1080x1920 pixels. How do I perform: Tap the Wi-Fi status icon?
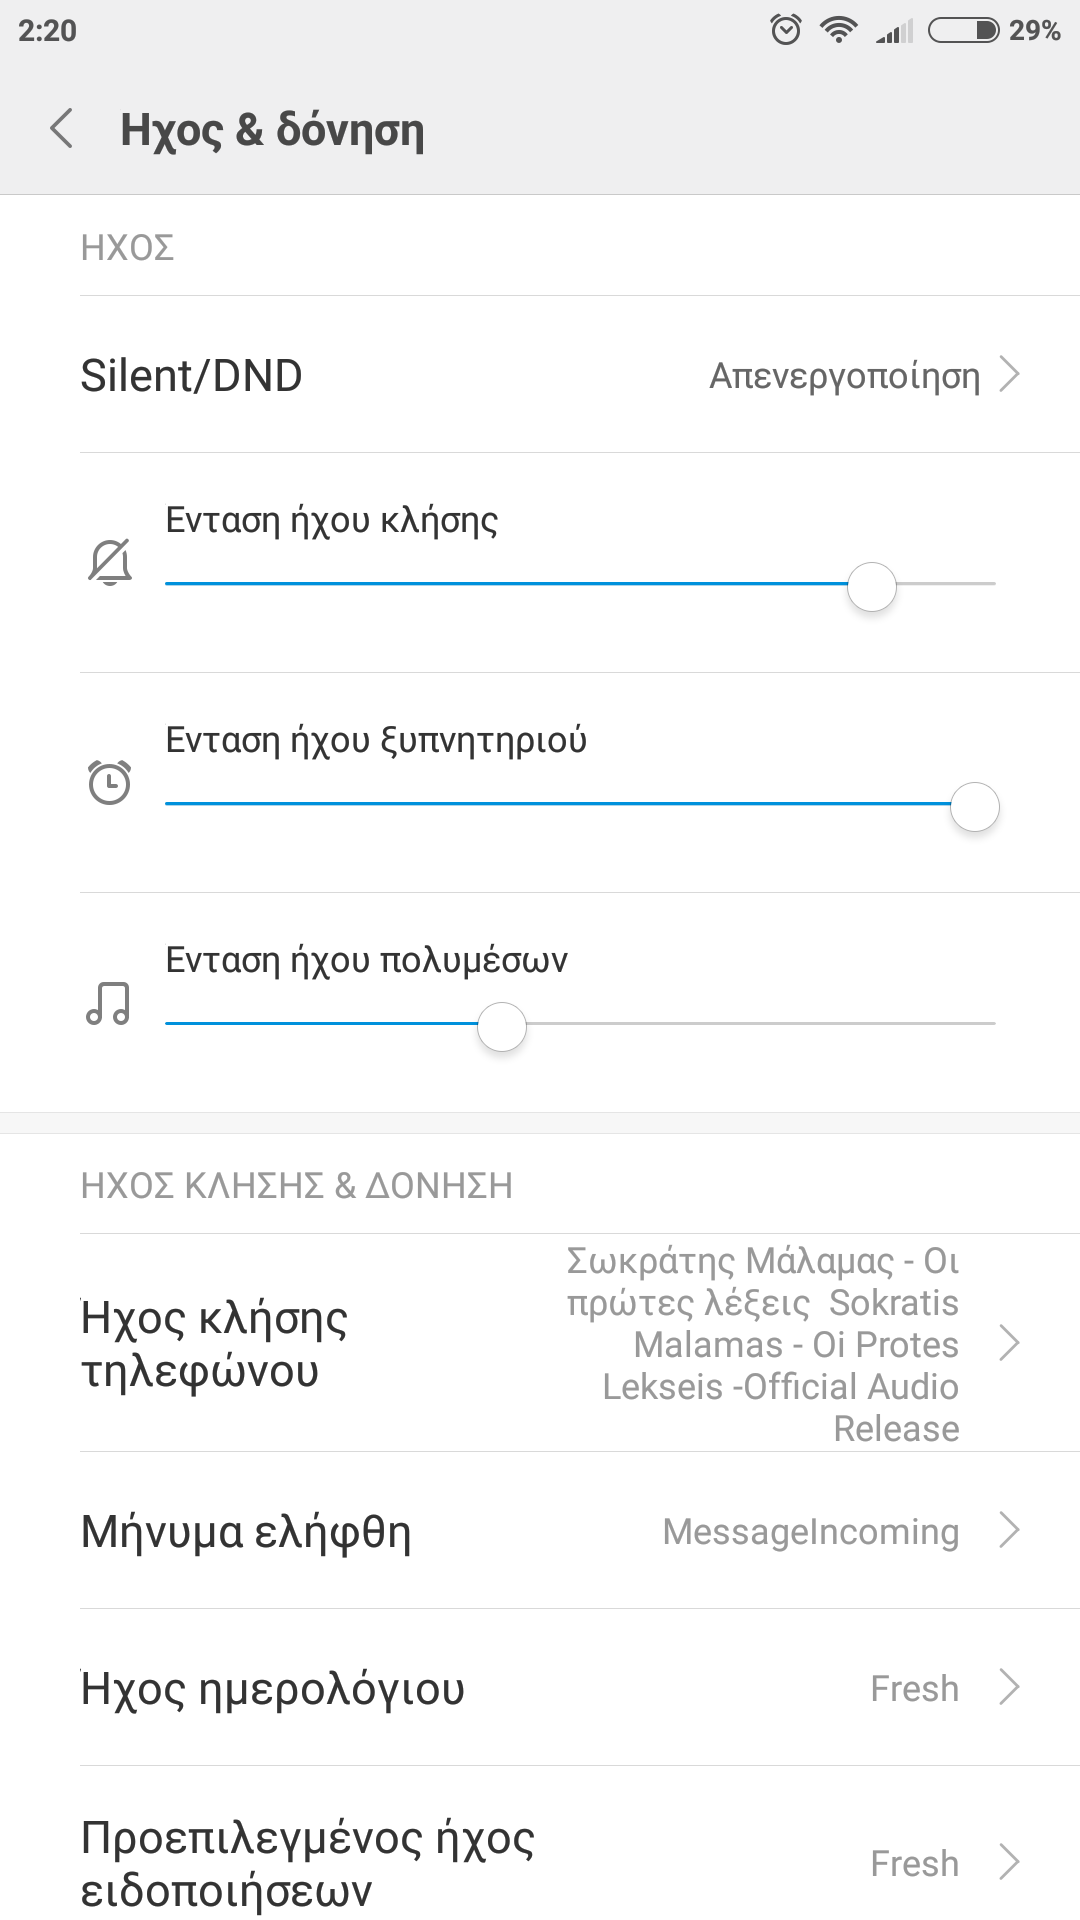pyautogui.click(x=837, y=30)
